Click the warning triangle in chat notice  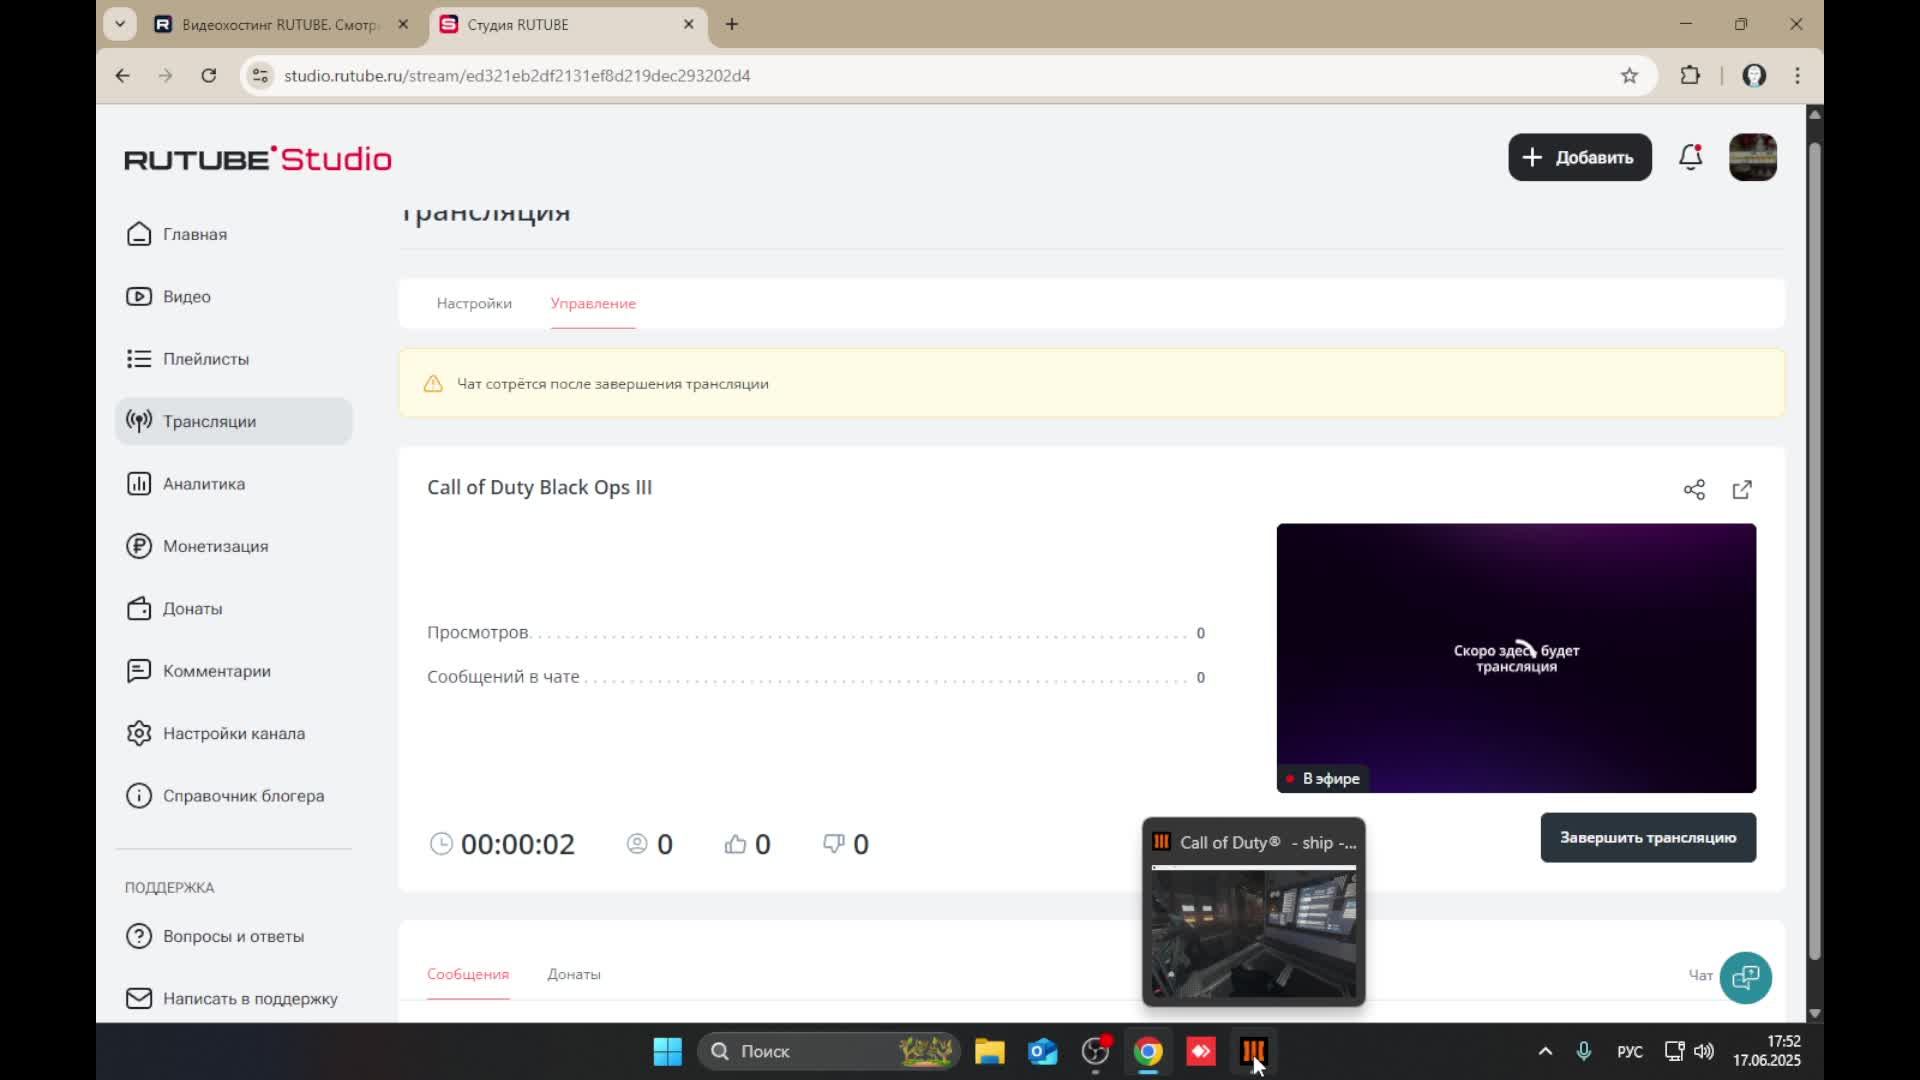click(x=433, y=384)
